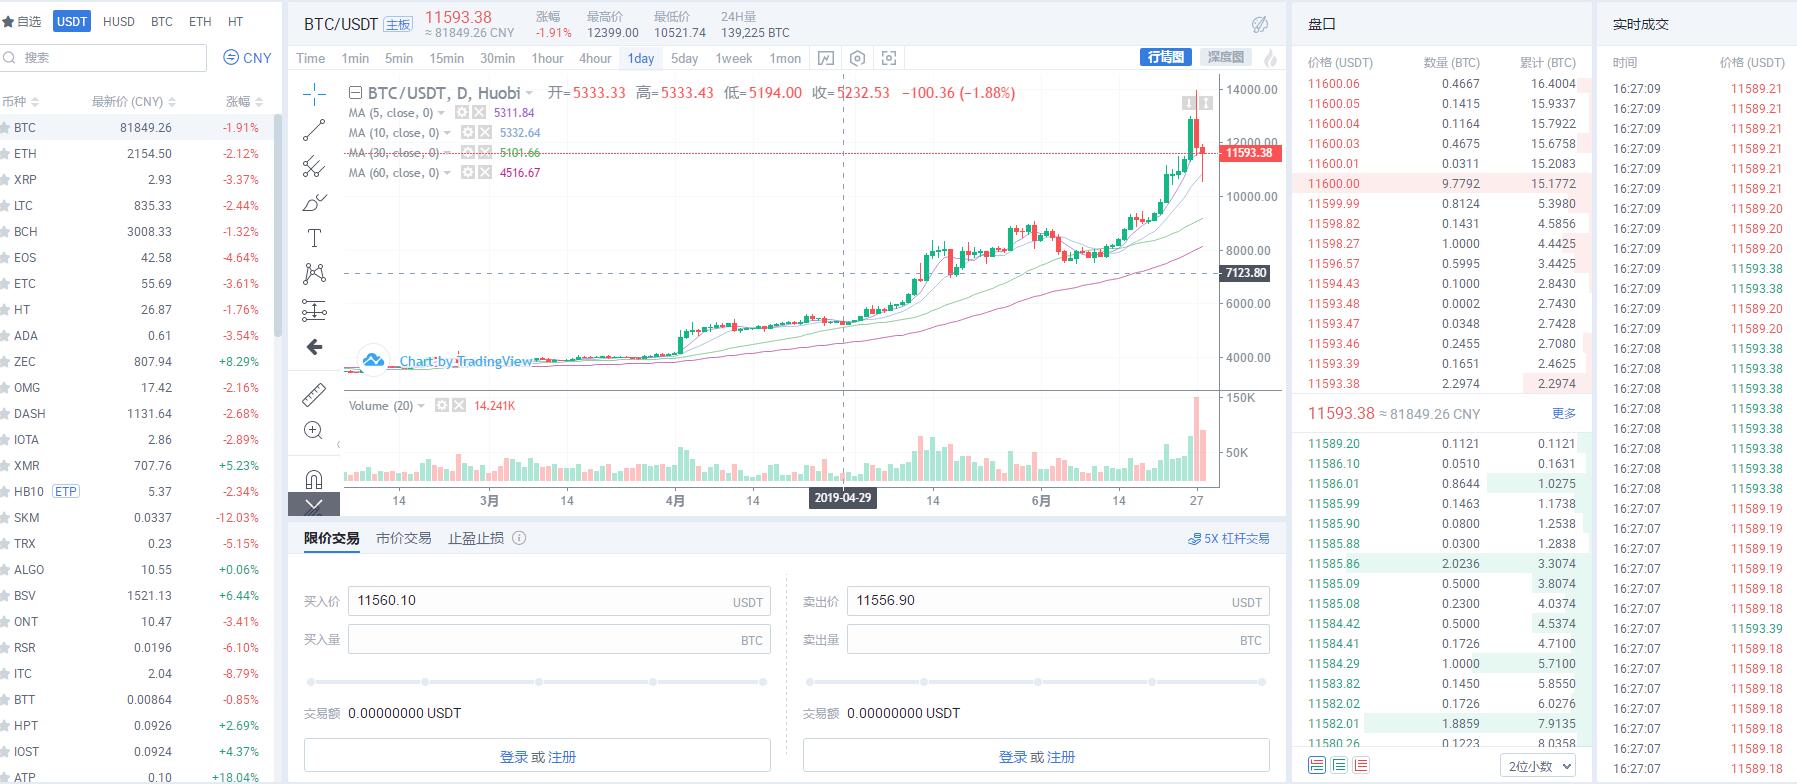The height and width of the screenshot is (784, 1797).
Task: Open the 2位小数 decimal precision dropdown
Action: 1539,766
